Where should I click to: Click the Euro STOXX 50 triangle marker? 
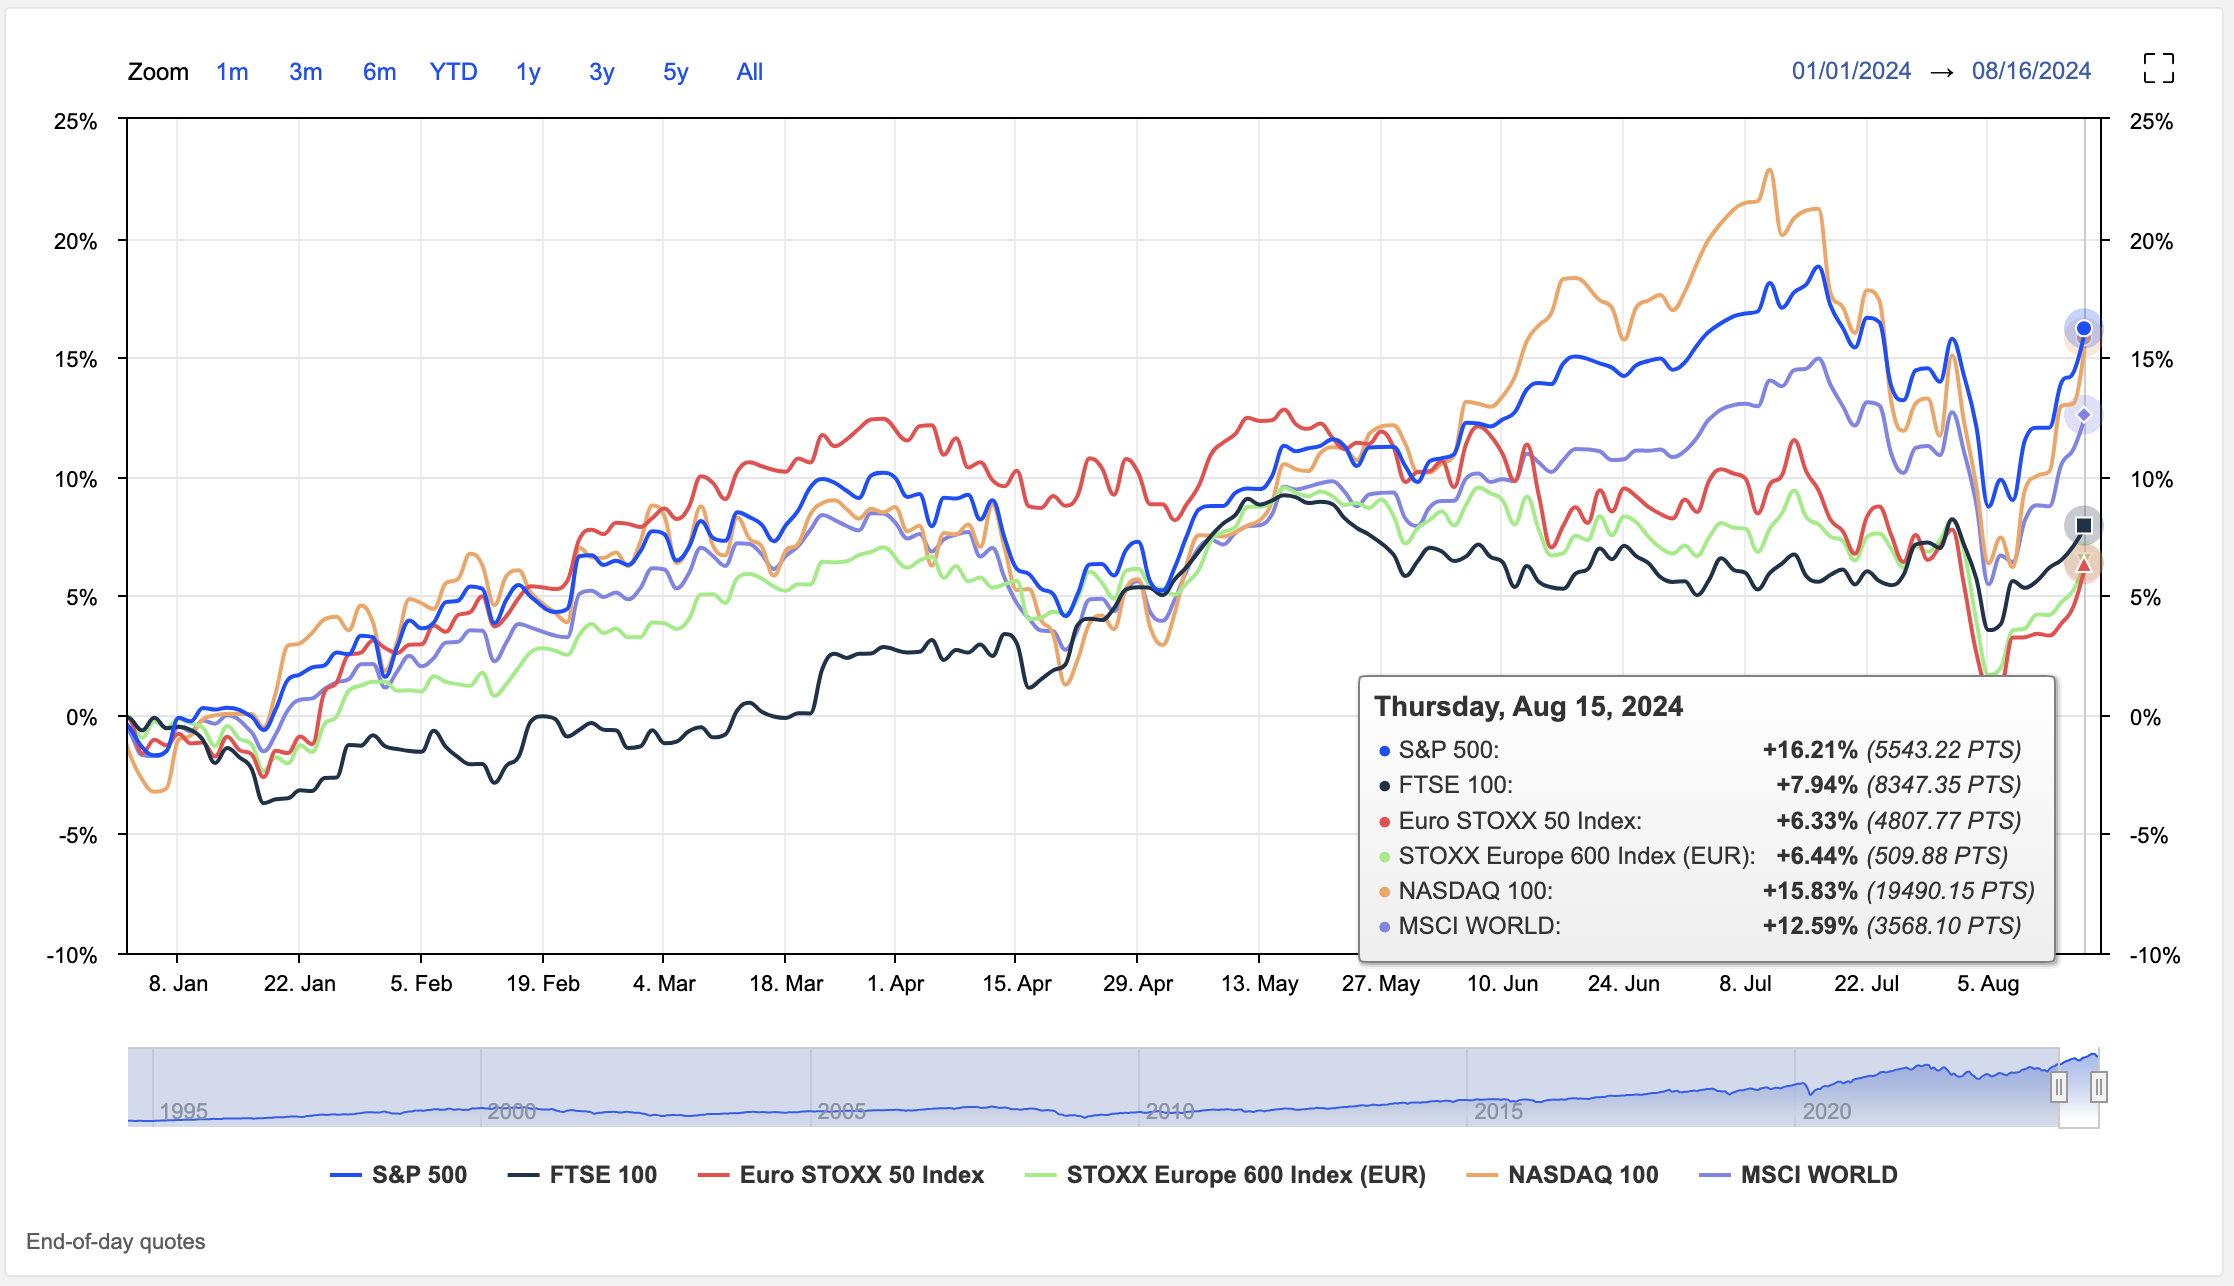(x=2084, y=566)
